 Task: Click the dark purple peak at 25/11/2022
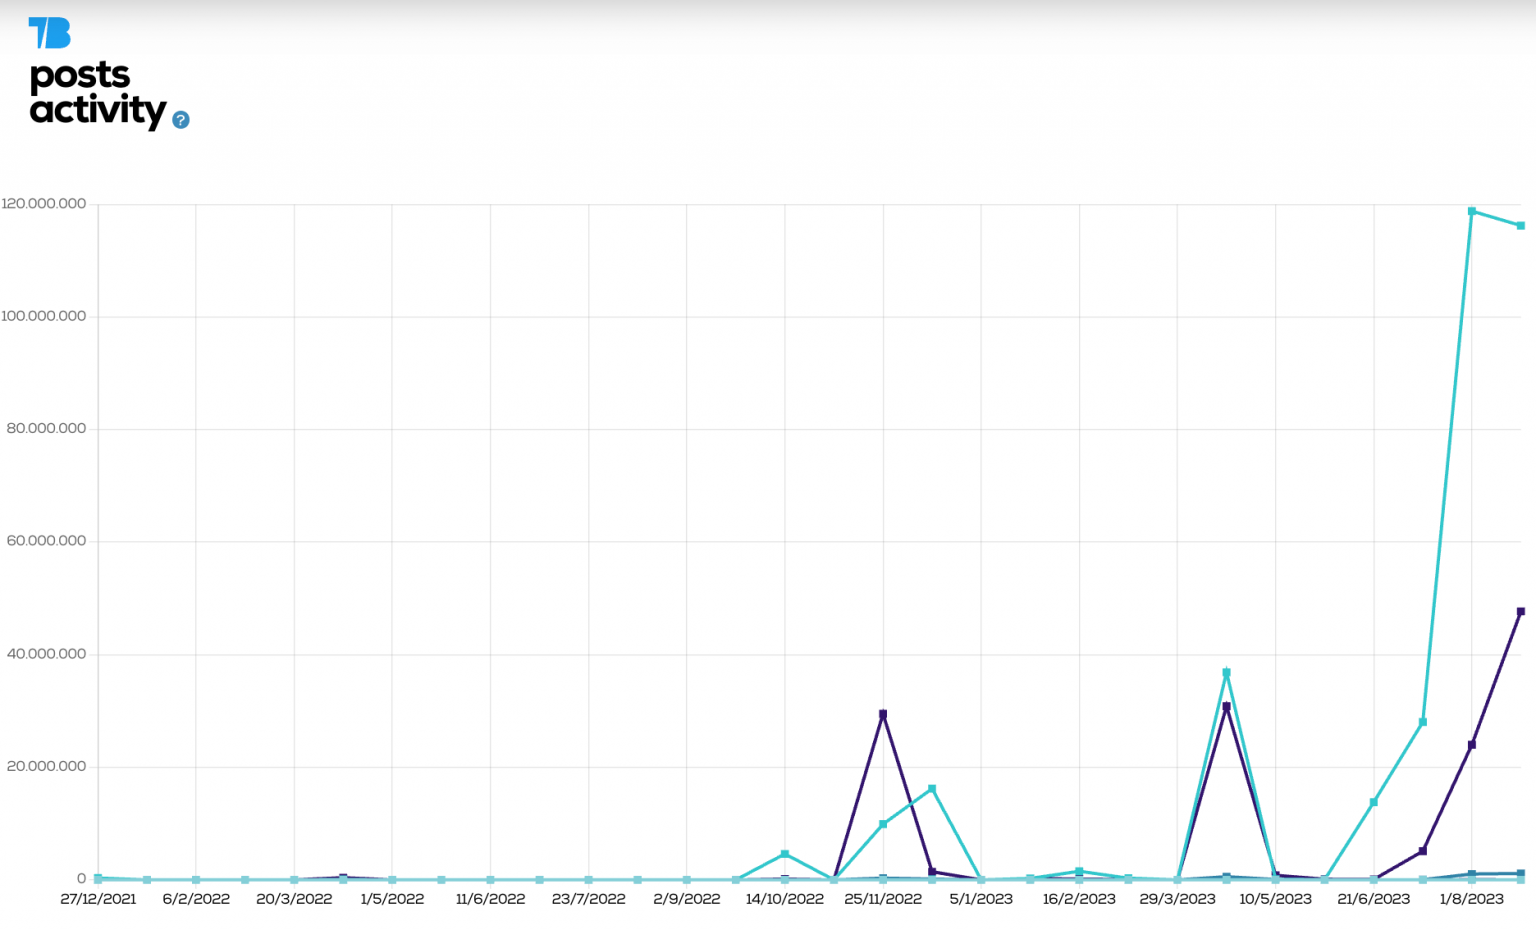click(883, 713)
